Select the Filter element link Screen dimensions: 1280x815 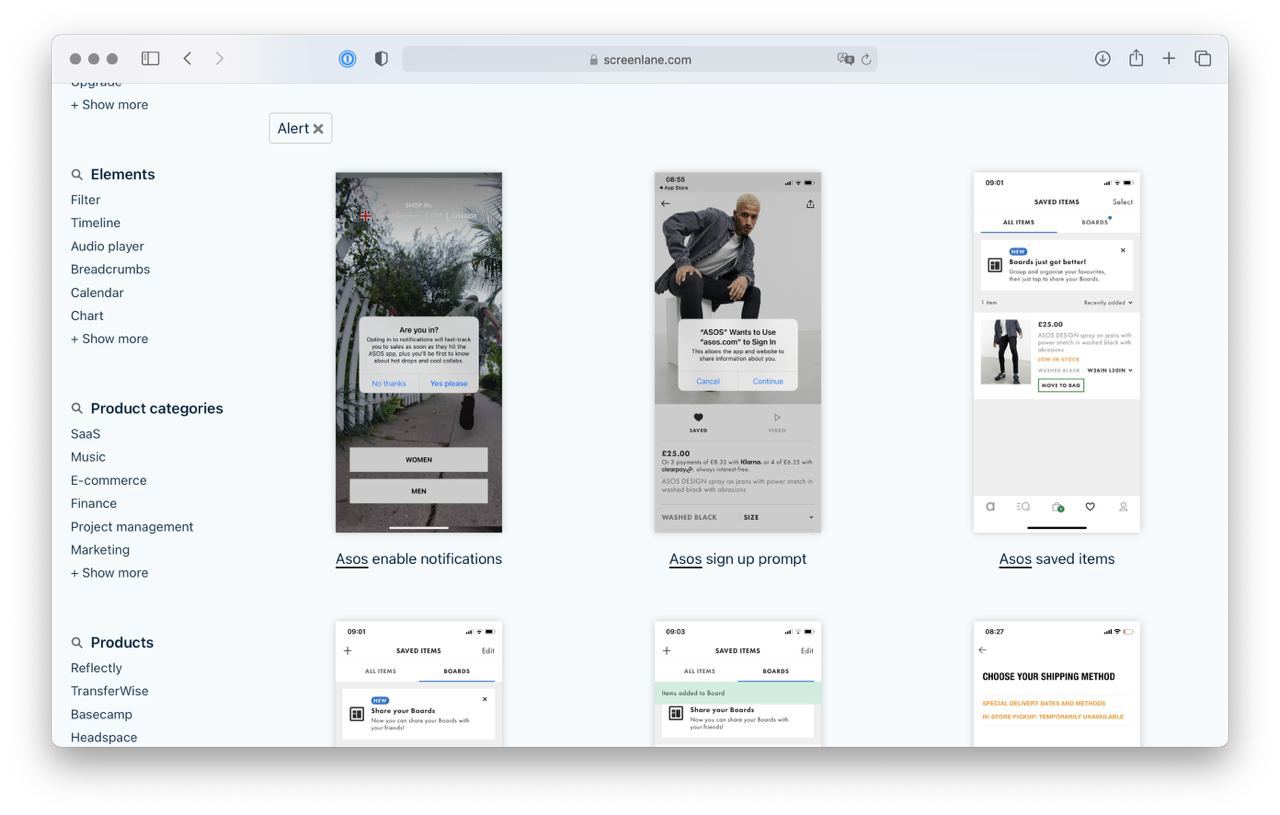click(x=85, y=200)
